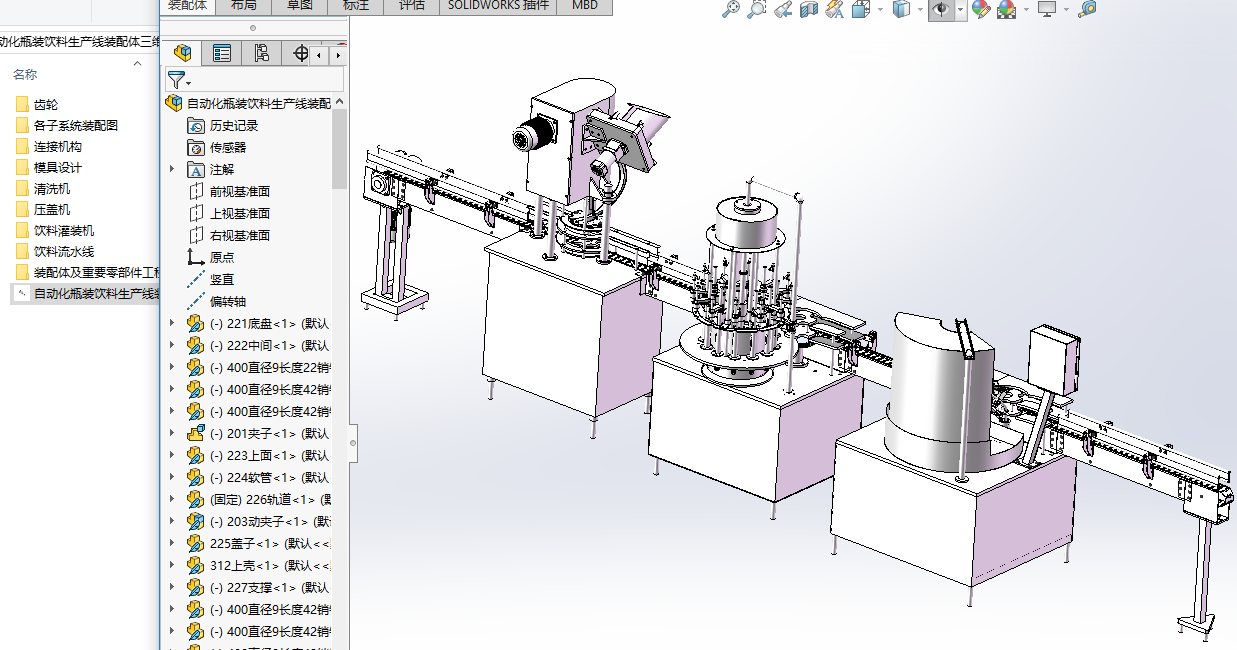This screenshot has width=1237, height=650.
Task: Open the 饮料灌装机 folder
Action: (64, 230)
